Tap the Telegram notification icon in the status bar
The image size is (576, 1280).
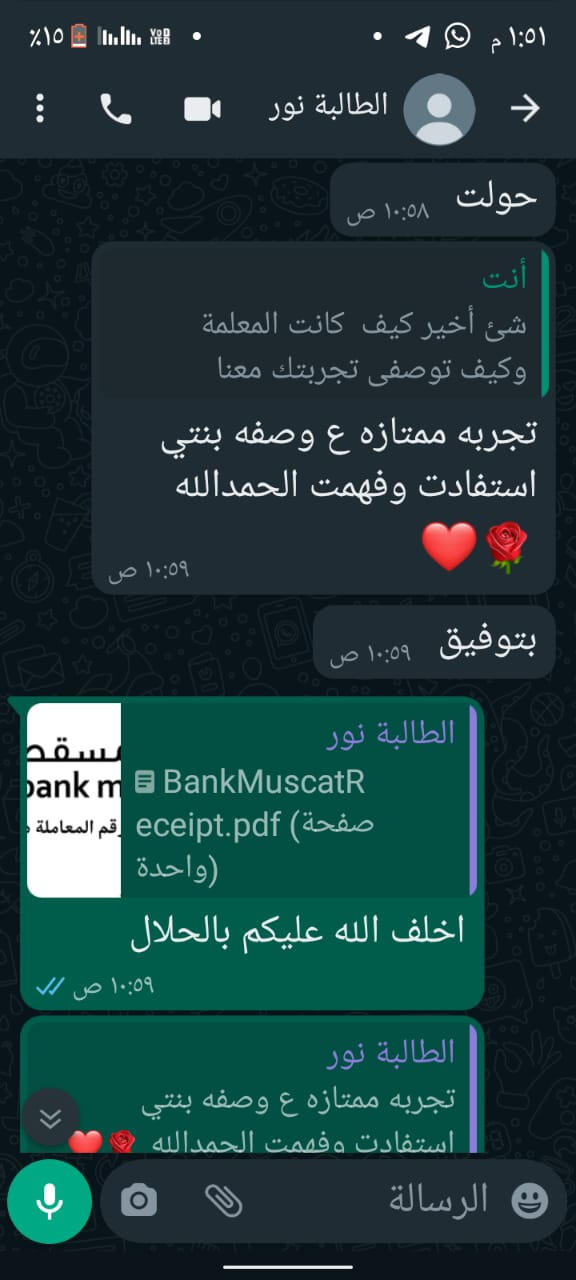coord(417,37)
